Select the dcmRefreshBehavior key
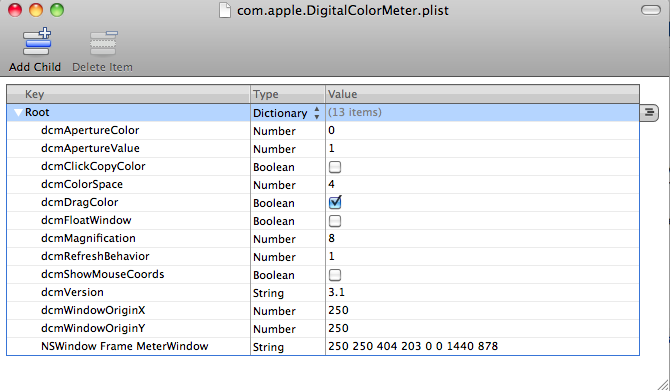Viewport: 670px width, 391px height. coord(95,256)
